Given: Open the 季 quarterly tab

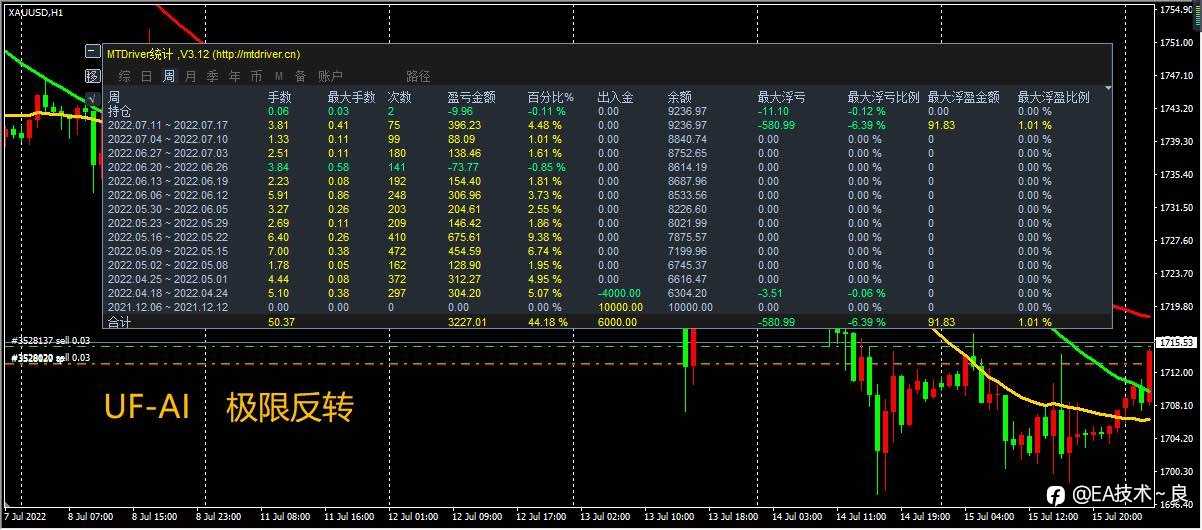Looking at the screenshot, I should [212, 76].
